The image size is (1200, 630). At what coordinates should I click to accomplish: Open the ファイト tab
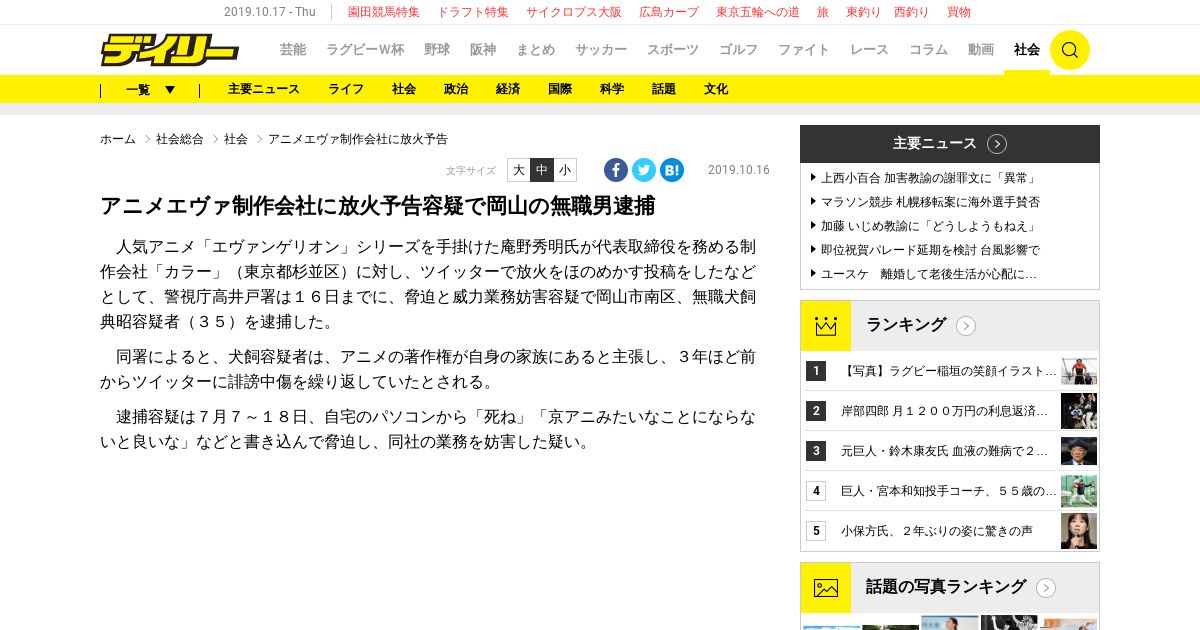[804, 50]
